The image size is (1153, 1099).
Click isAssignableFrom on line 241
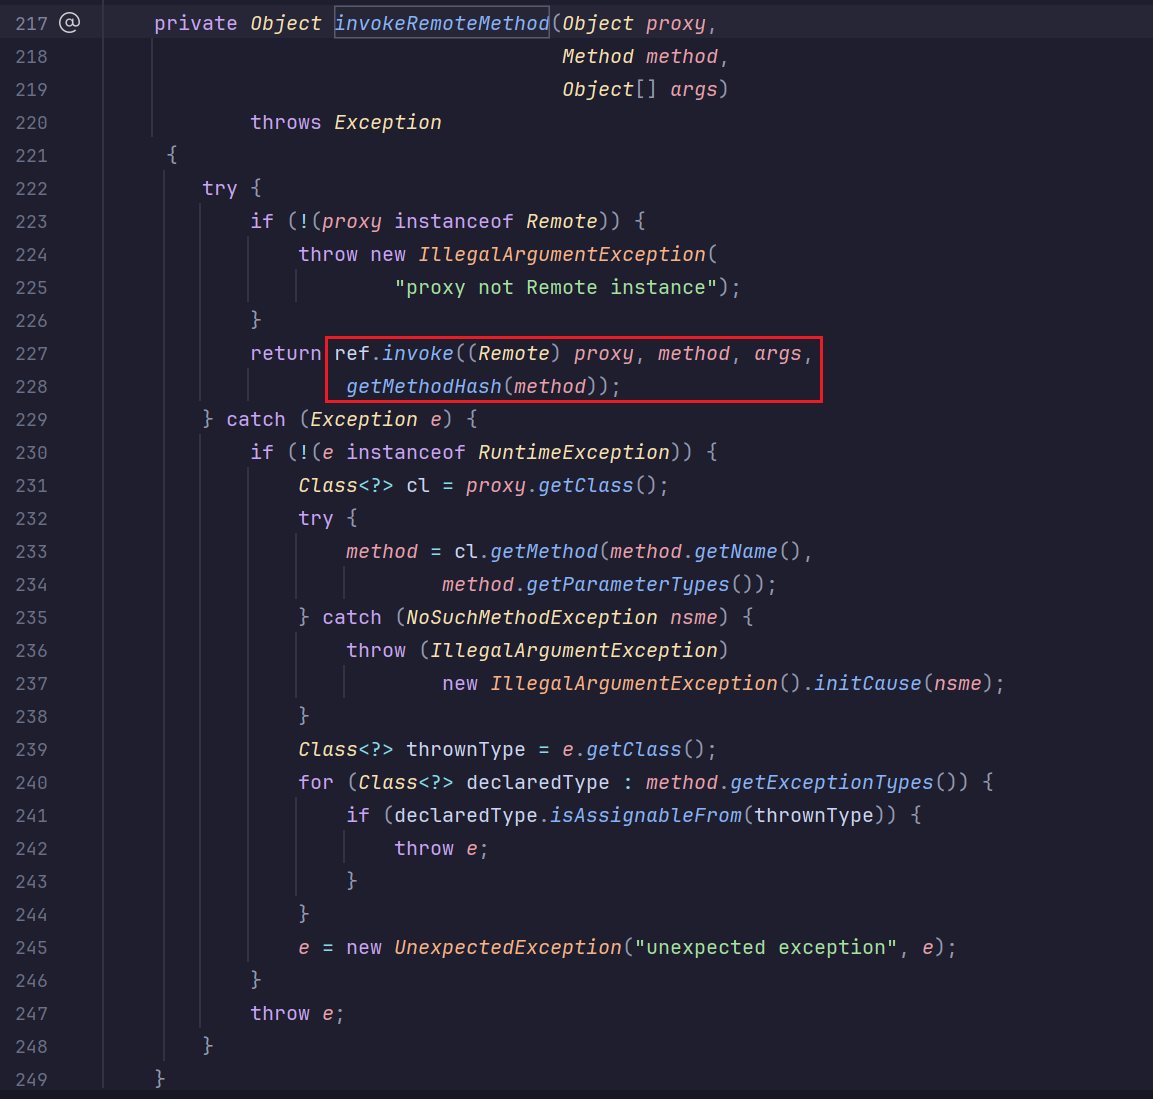click(x=646, y=815)
